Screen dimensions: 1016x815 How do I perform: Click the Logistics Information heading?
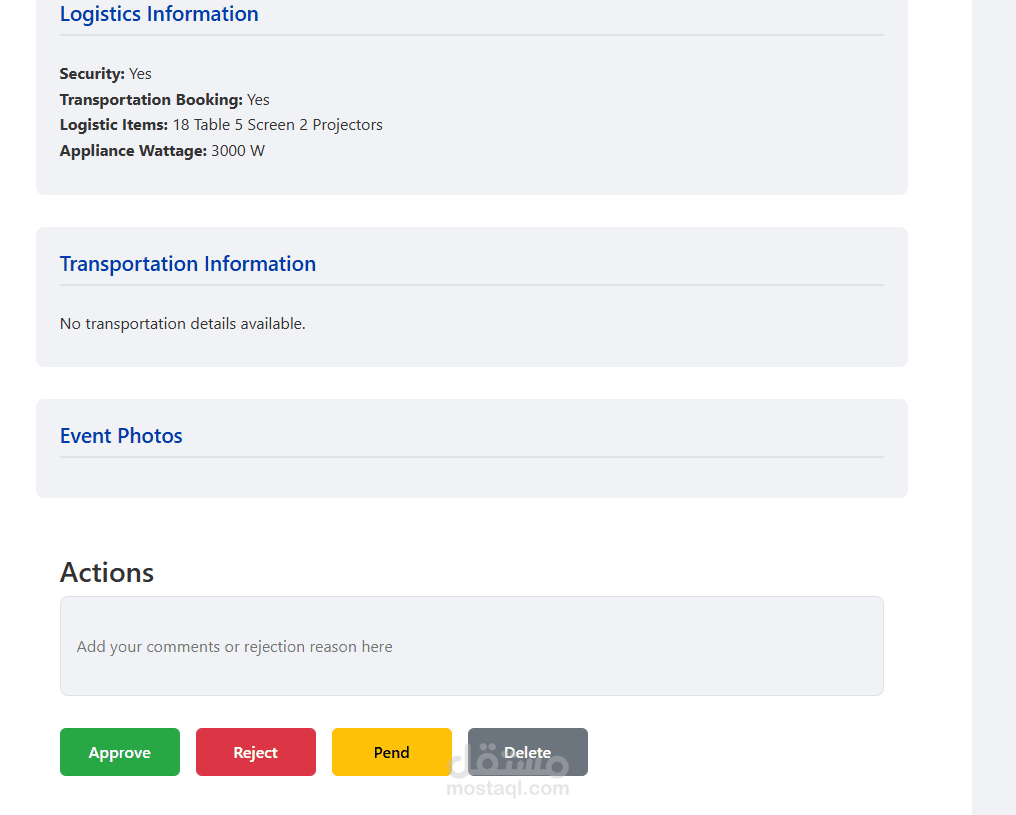click(159, 14)
